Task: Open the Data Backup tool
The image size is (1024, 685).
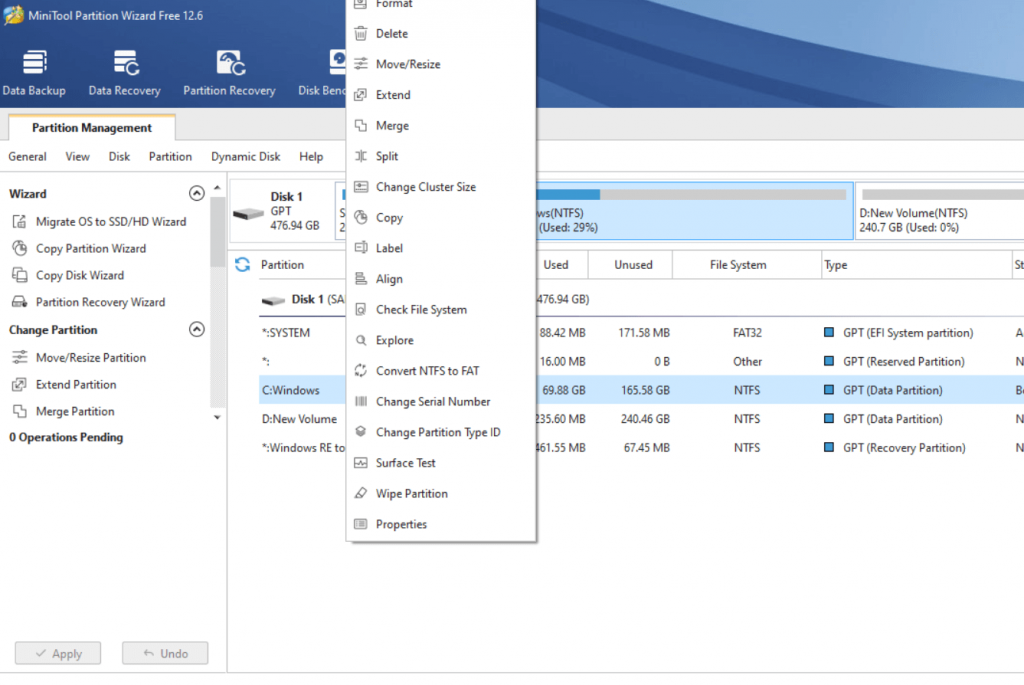Action: (x=34, y=72)
